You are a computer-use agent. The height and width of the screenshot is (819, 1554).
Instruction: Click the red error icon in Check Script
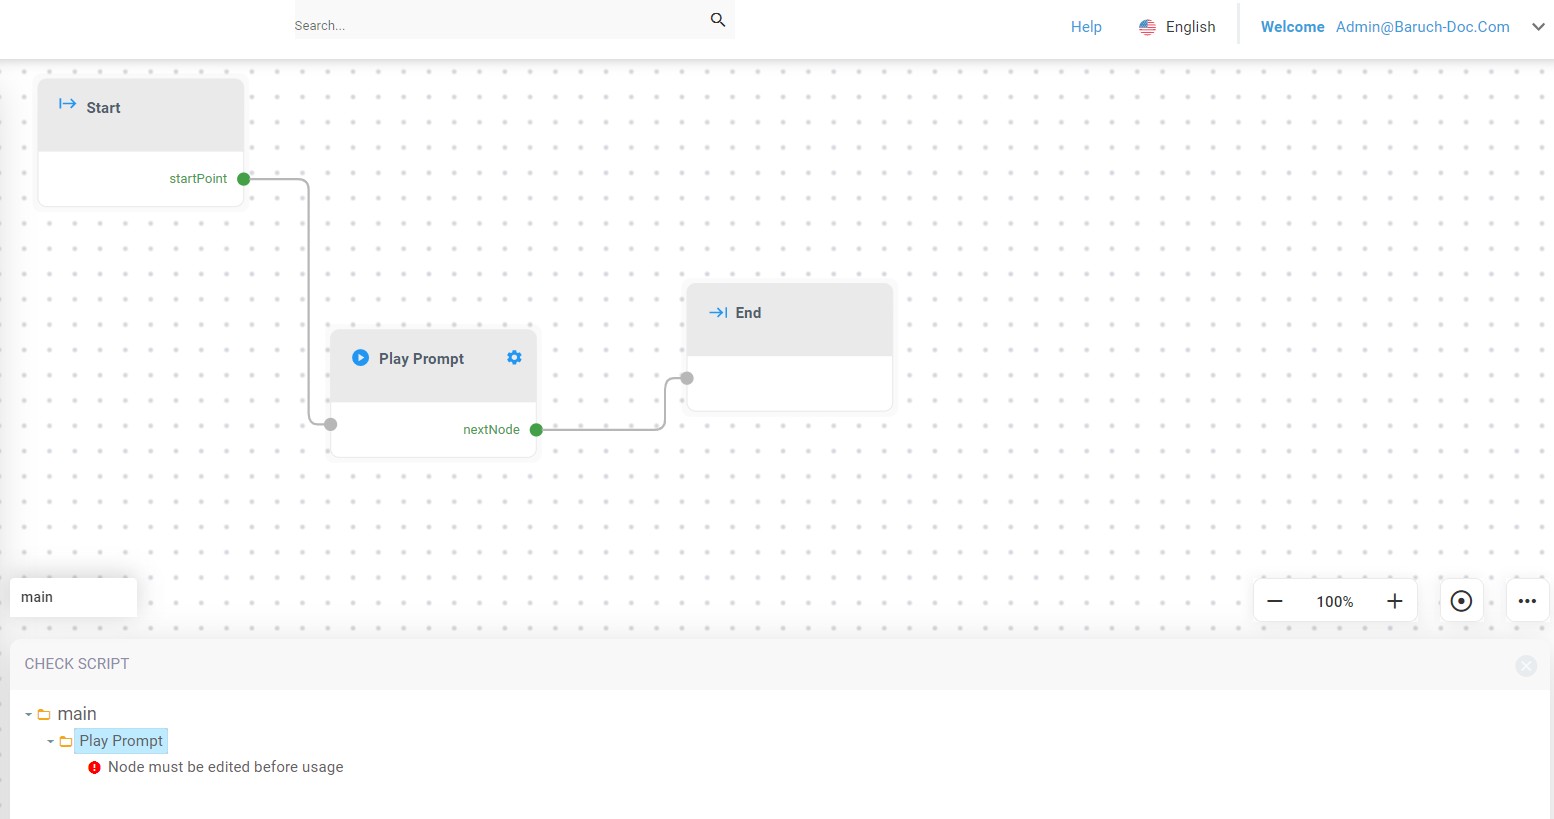click(x=94, y=768)
